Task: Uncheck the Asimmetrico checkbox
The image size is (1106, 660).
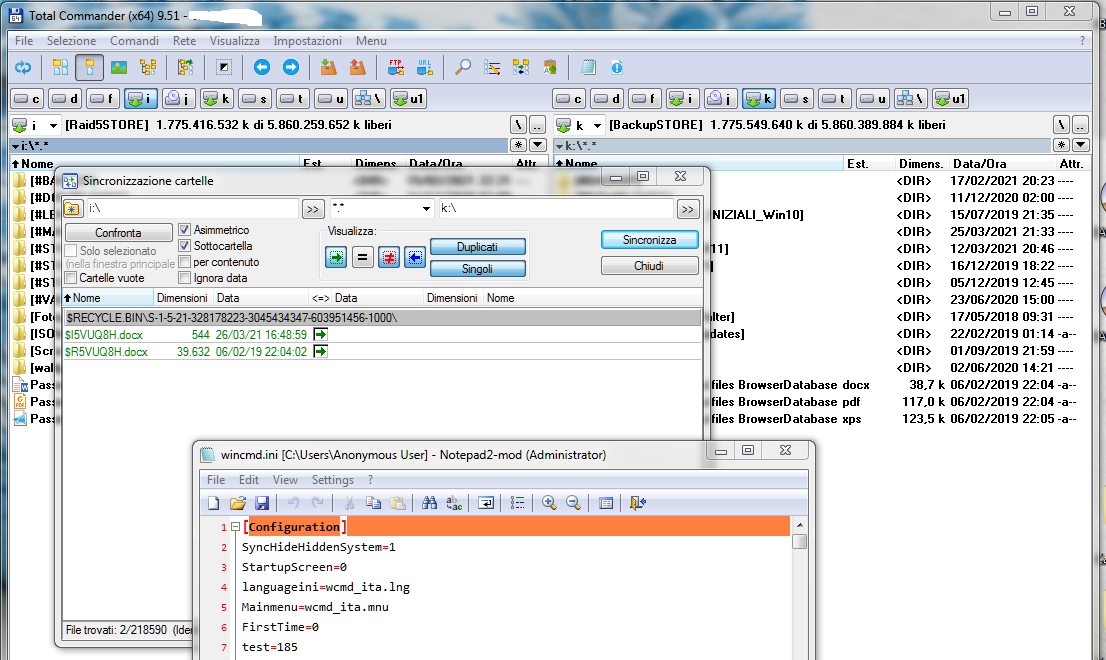Action: tap(185, 230)
